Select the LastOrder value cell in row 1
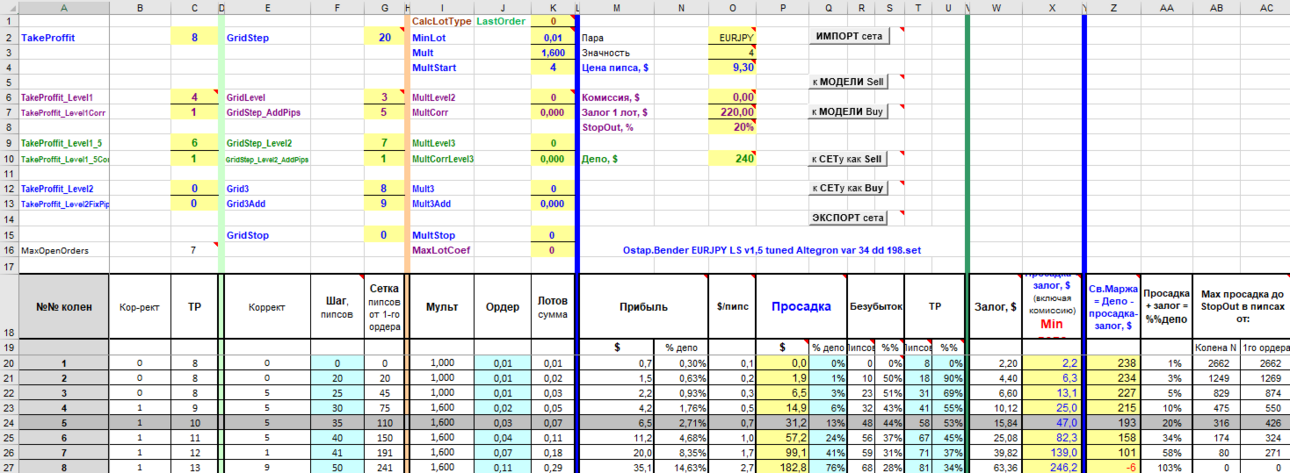The width and height of the screenshot is (1290, 473). point(552,21)
